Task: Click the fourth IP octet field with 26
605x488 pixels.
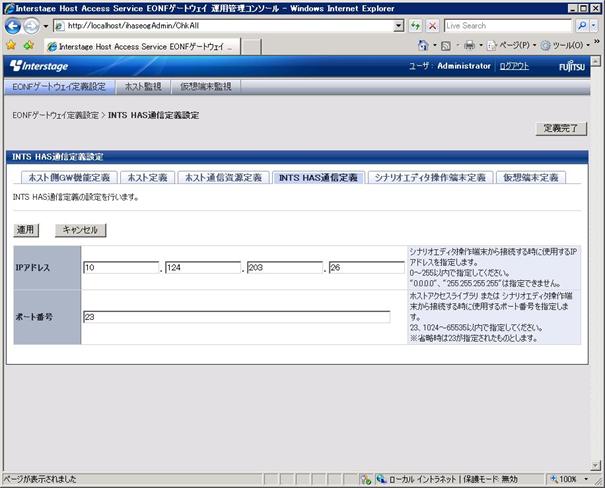Action: click(367, 267)
